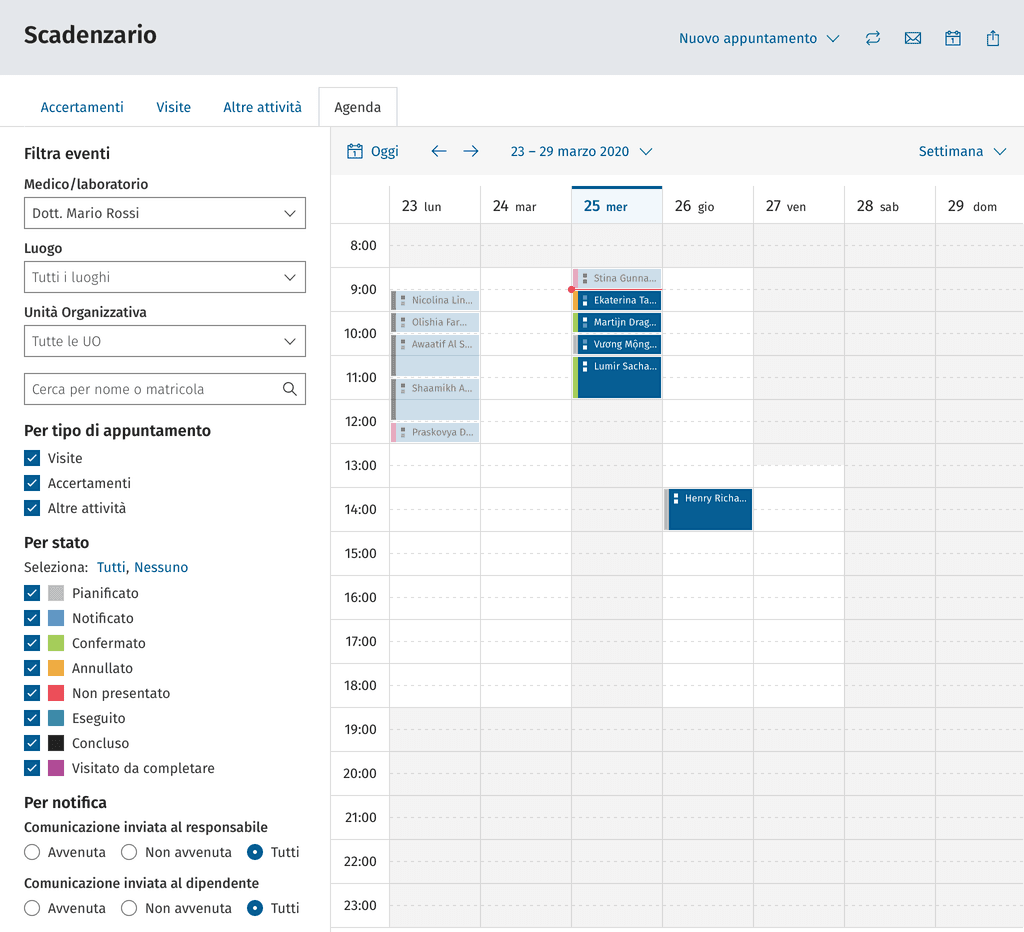Click the envelope mail icon

click(912, 39)
